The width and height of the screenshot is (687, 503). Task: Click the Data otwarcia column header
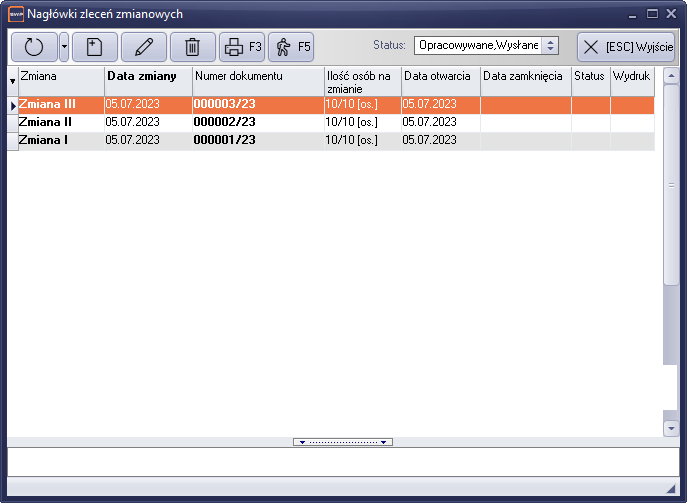tap(440, 76)
